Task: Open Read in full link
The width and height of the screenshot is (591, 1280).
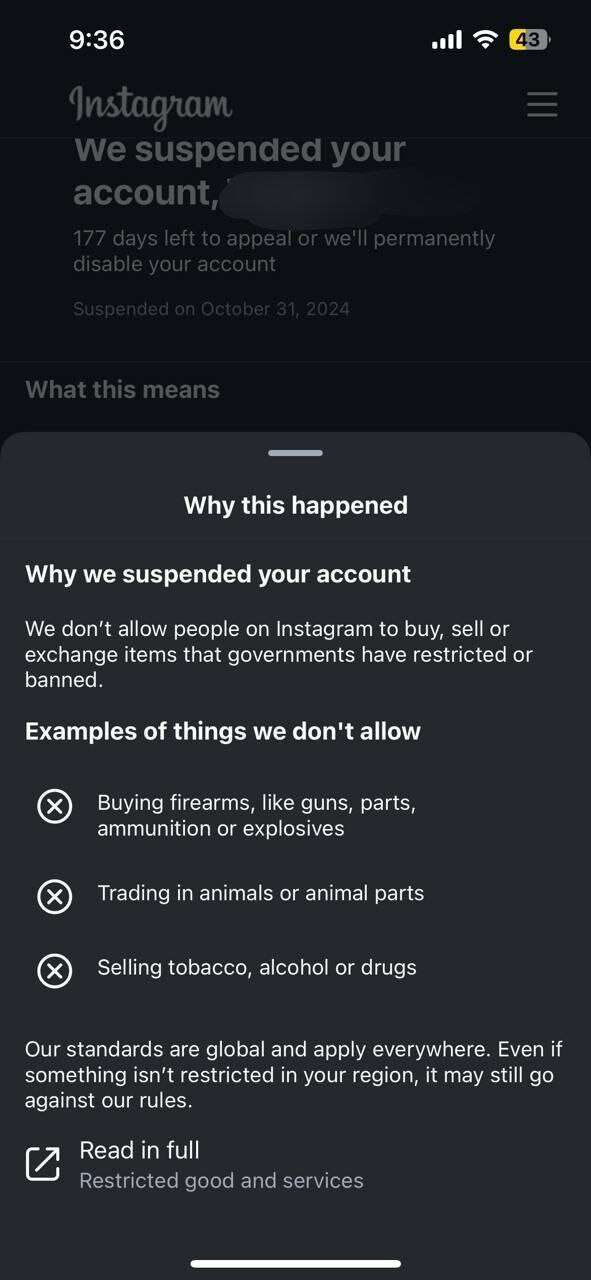Action: [140, 1150]
